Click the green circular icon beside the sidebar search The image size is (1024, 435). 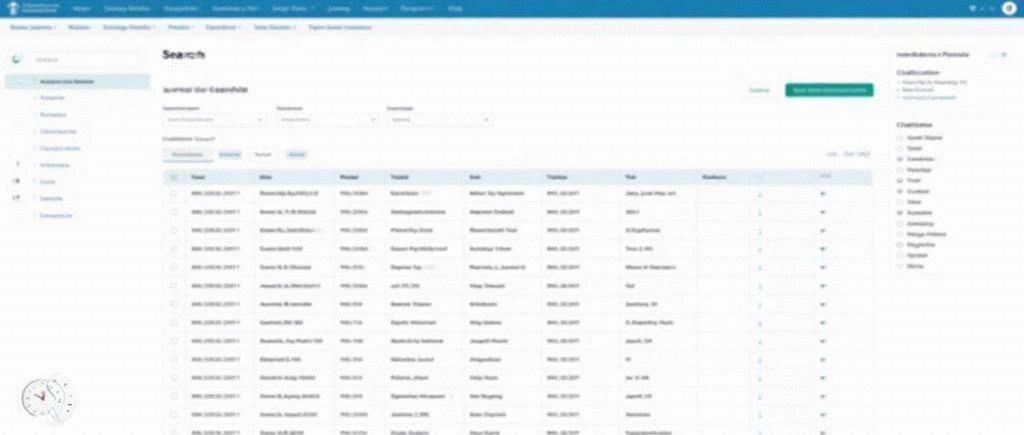click(x=15, y=58)
